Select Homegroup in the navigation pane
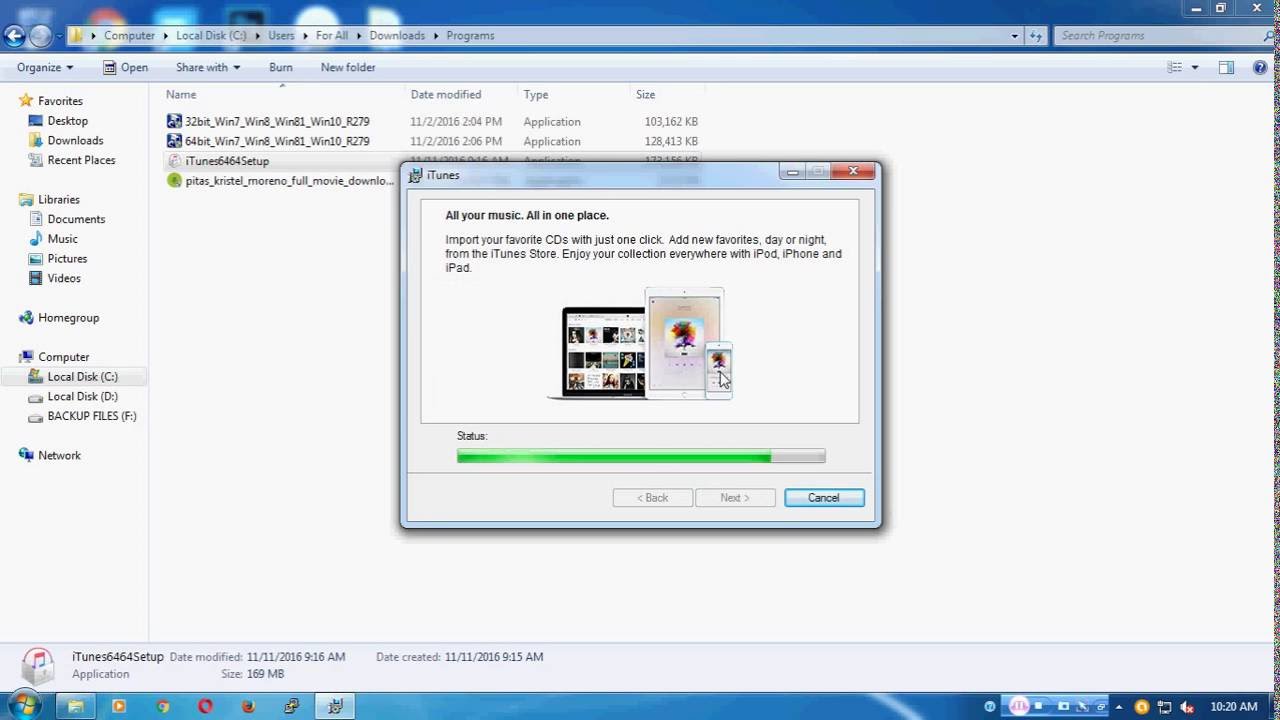Image resolution: width=1280 pixels, height=720 pixels. click(x=68, y=318)
